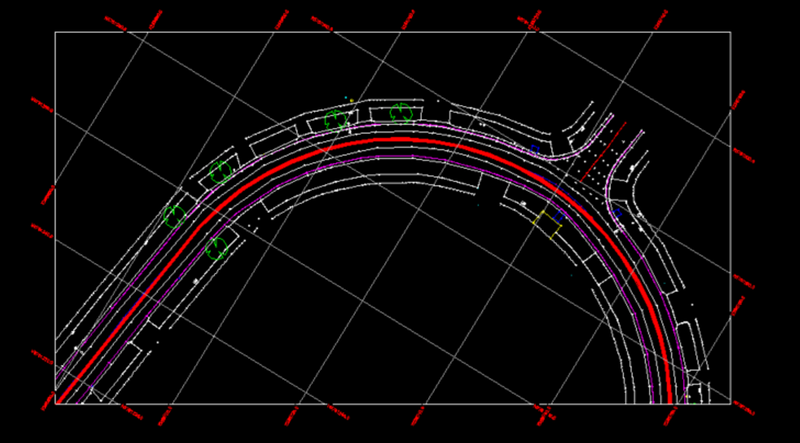Pick the blue square on the upper curb near the junction
The width and height of the screenshot is (800, 443).
click(x=535, y=150)
